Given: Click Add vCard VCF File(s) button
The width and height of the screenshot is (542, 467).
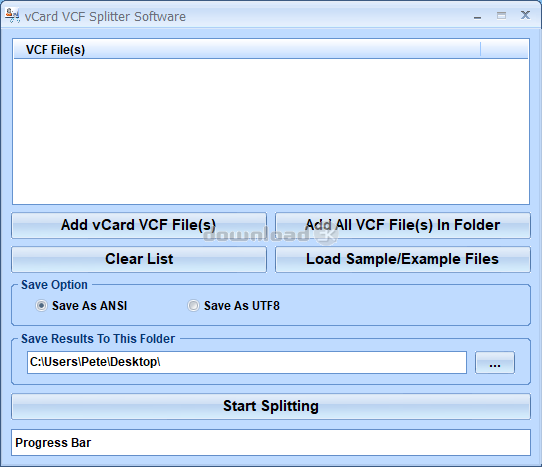Looking at the screenshot, I should (139, 225).
